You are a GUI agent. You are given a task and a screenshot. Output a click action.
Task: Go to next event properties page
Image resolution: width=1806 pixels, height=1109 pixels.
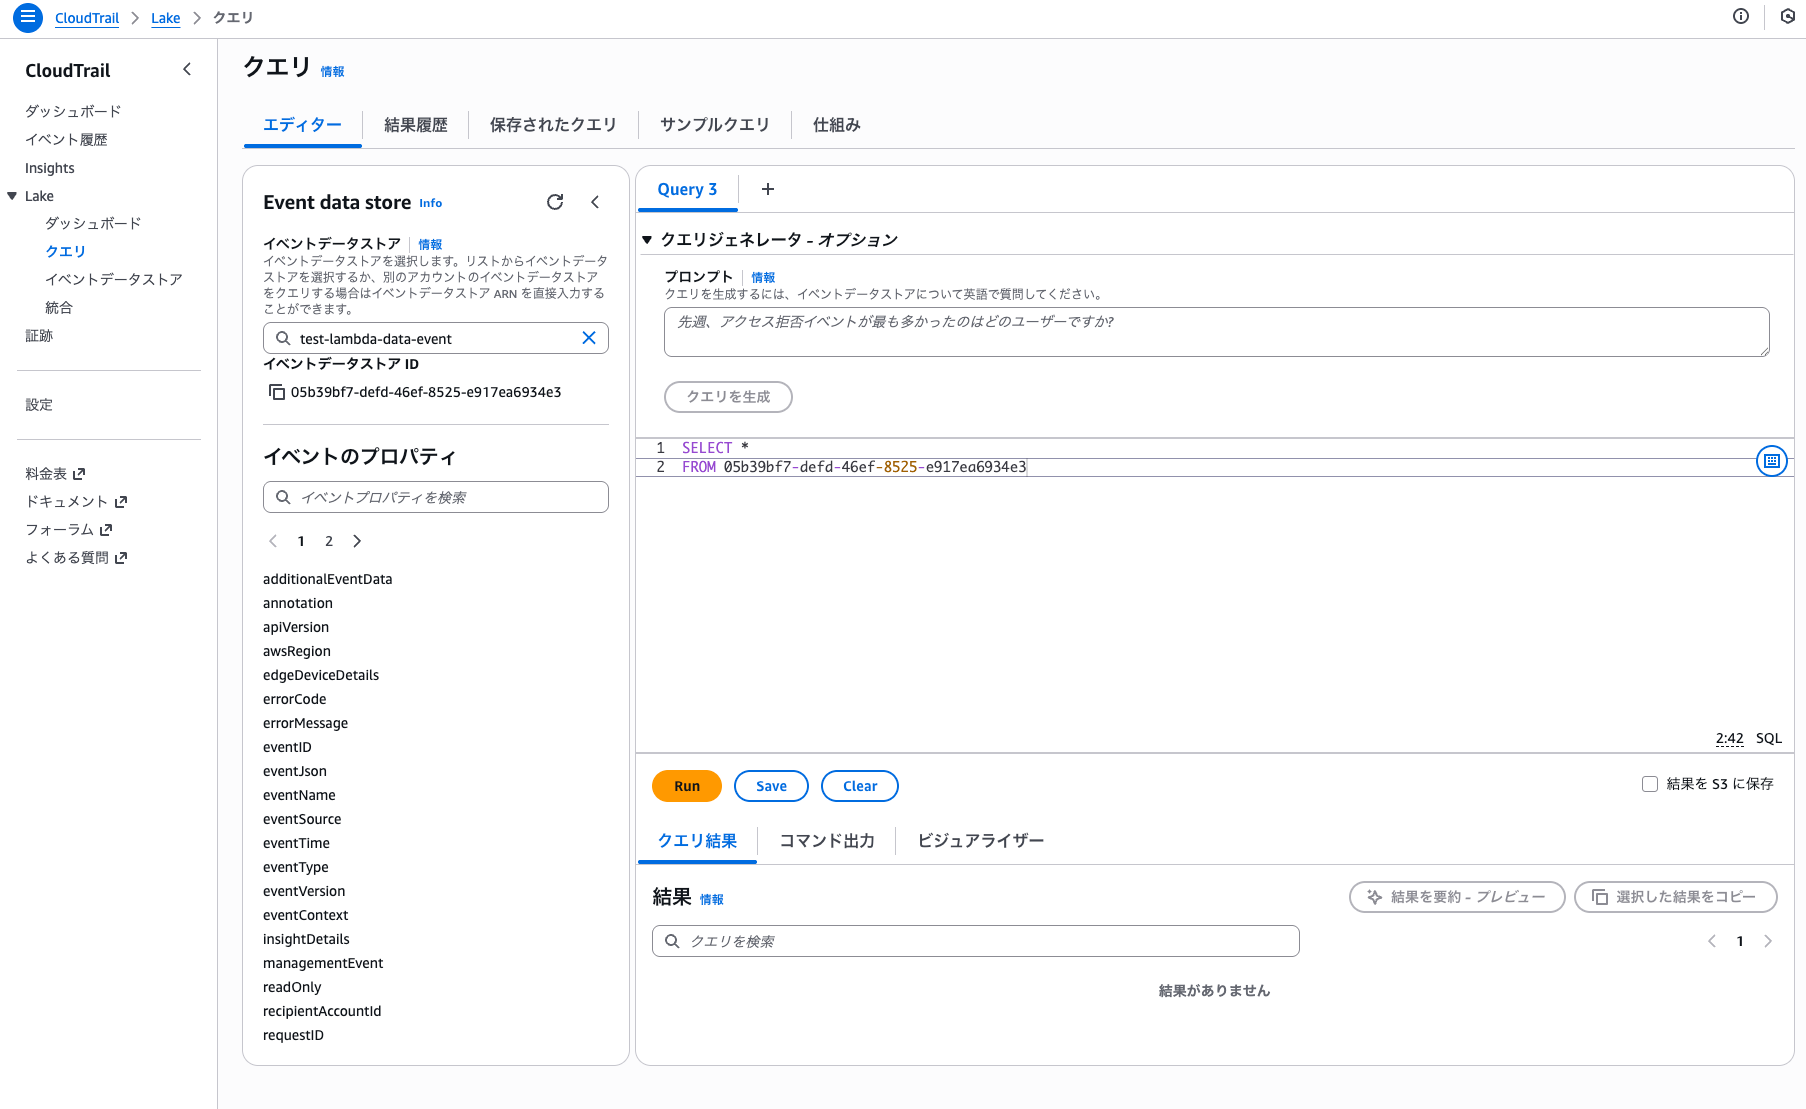tap(357, 541)
